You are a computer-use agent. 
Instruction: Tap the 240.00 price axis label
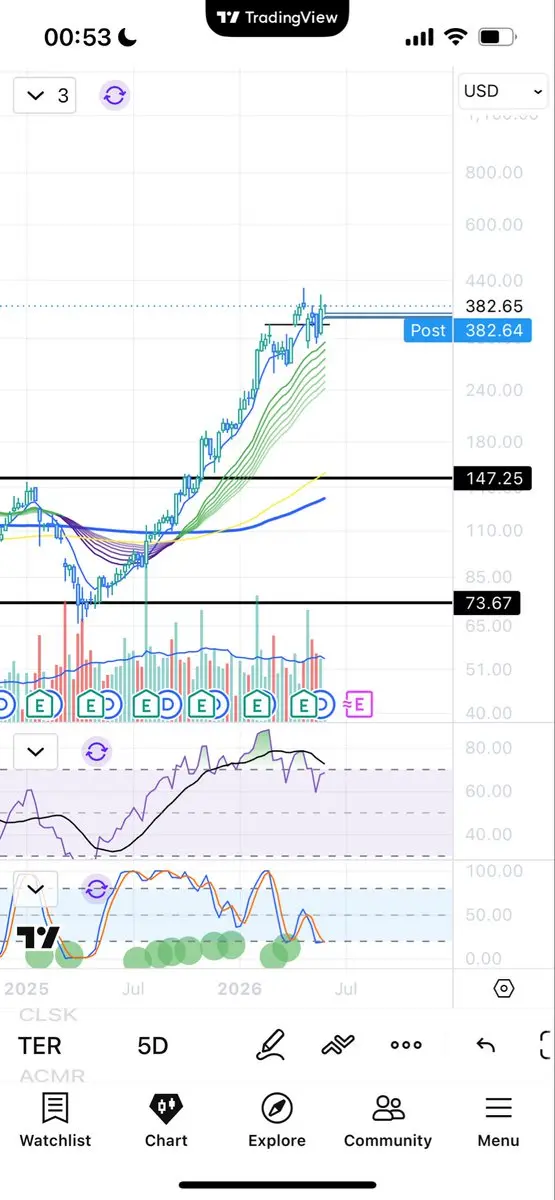493,390
